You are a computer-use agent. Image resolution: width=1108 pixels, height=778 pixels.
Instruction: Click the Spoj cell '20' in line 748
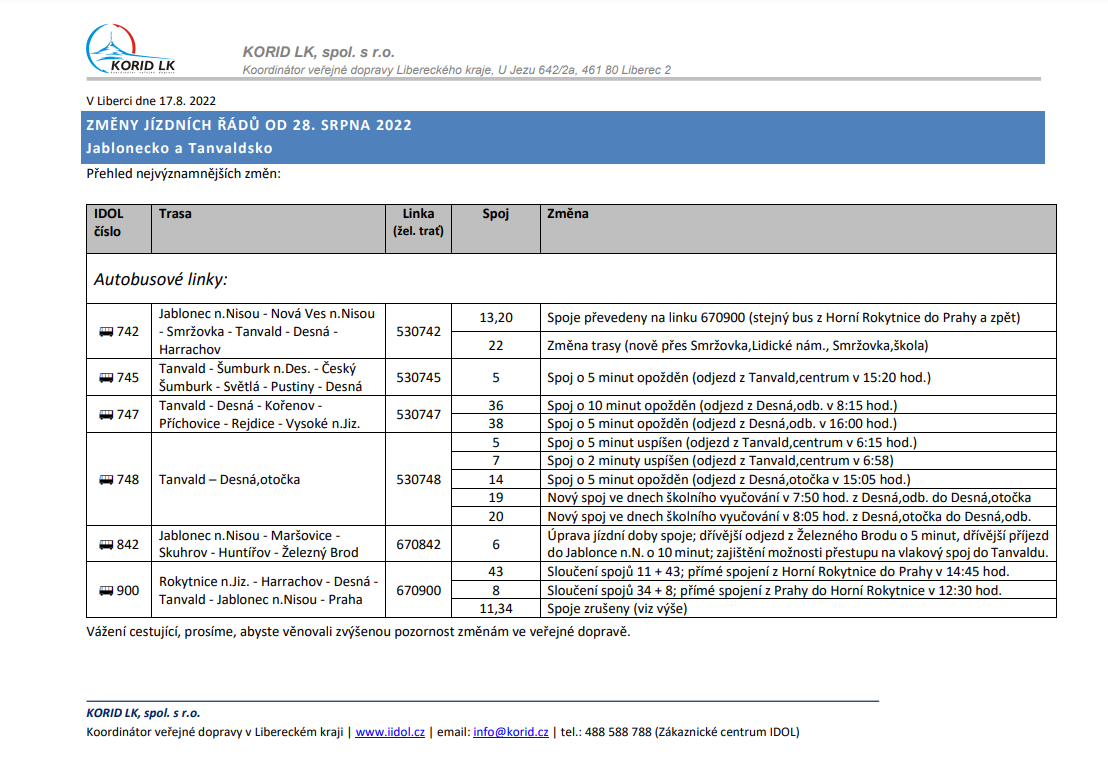(496, 517)
